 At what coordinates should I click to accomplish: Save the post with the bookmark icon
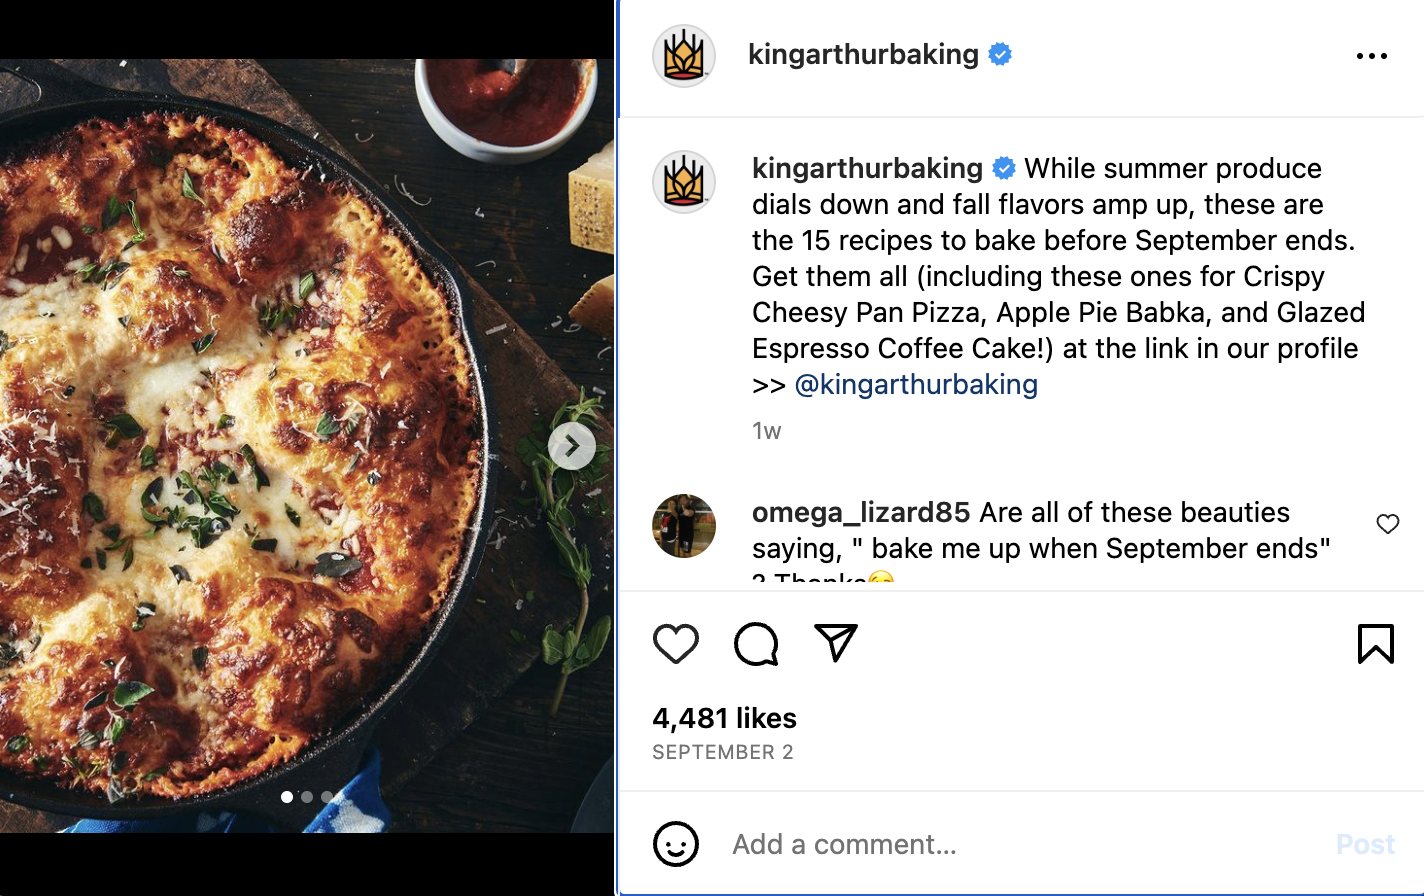[1377, 644]
